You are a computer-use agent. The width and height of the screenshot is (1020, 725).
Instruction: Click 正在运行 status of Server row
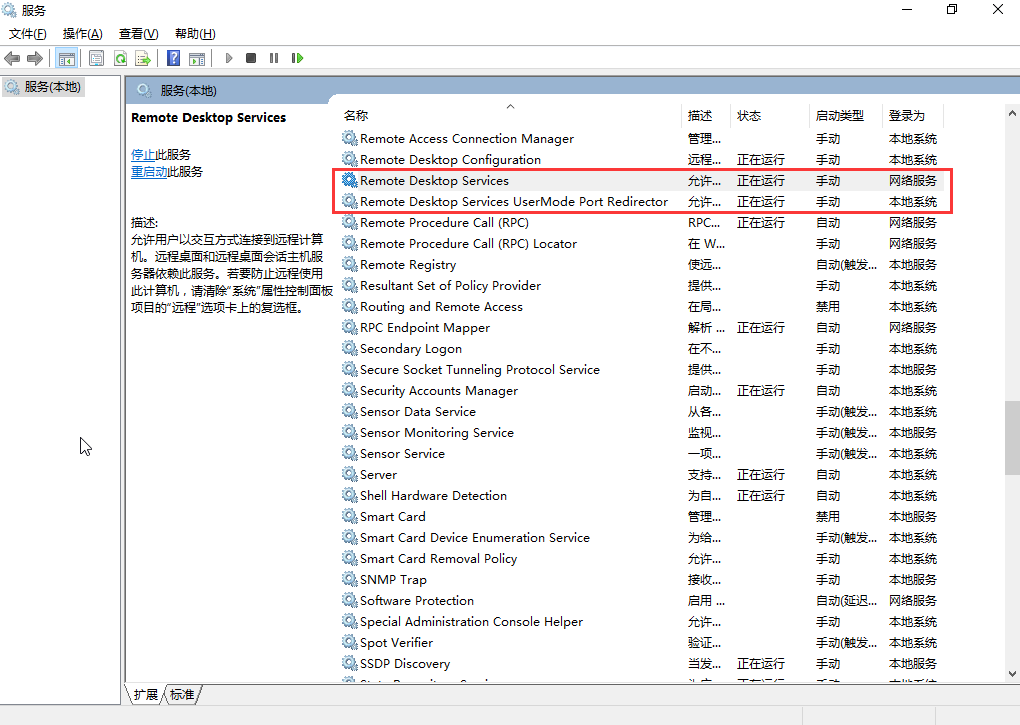760,474
